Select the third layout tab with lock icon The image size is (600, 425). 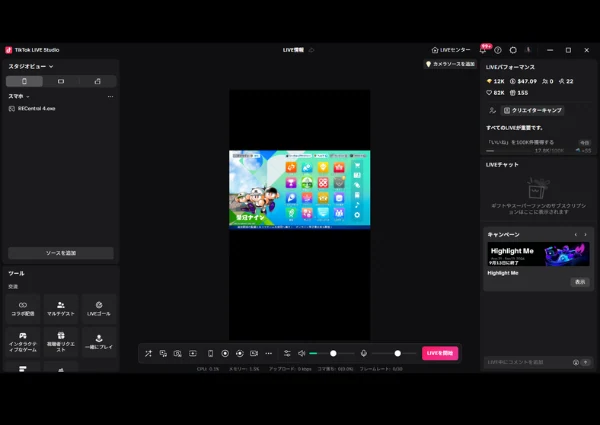[x=98, y=81]
